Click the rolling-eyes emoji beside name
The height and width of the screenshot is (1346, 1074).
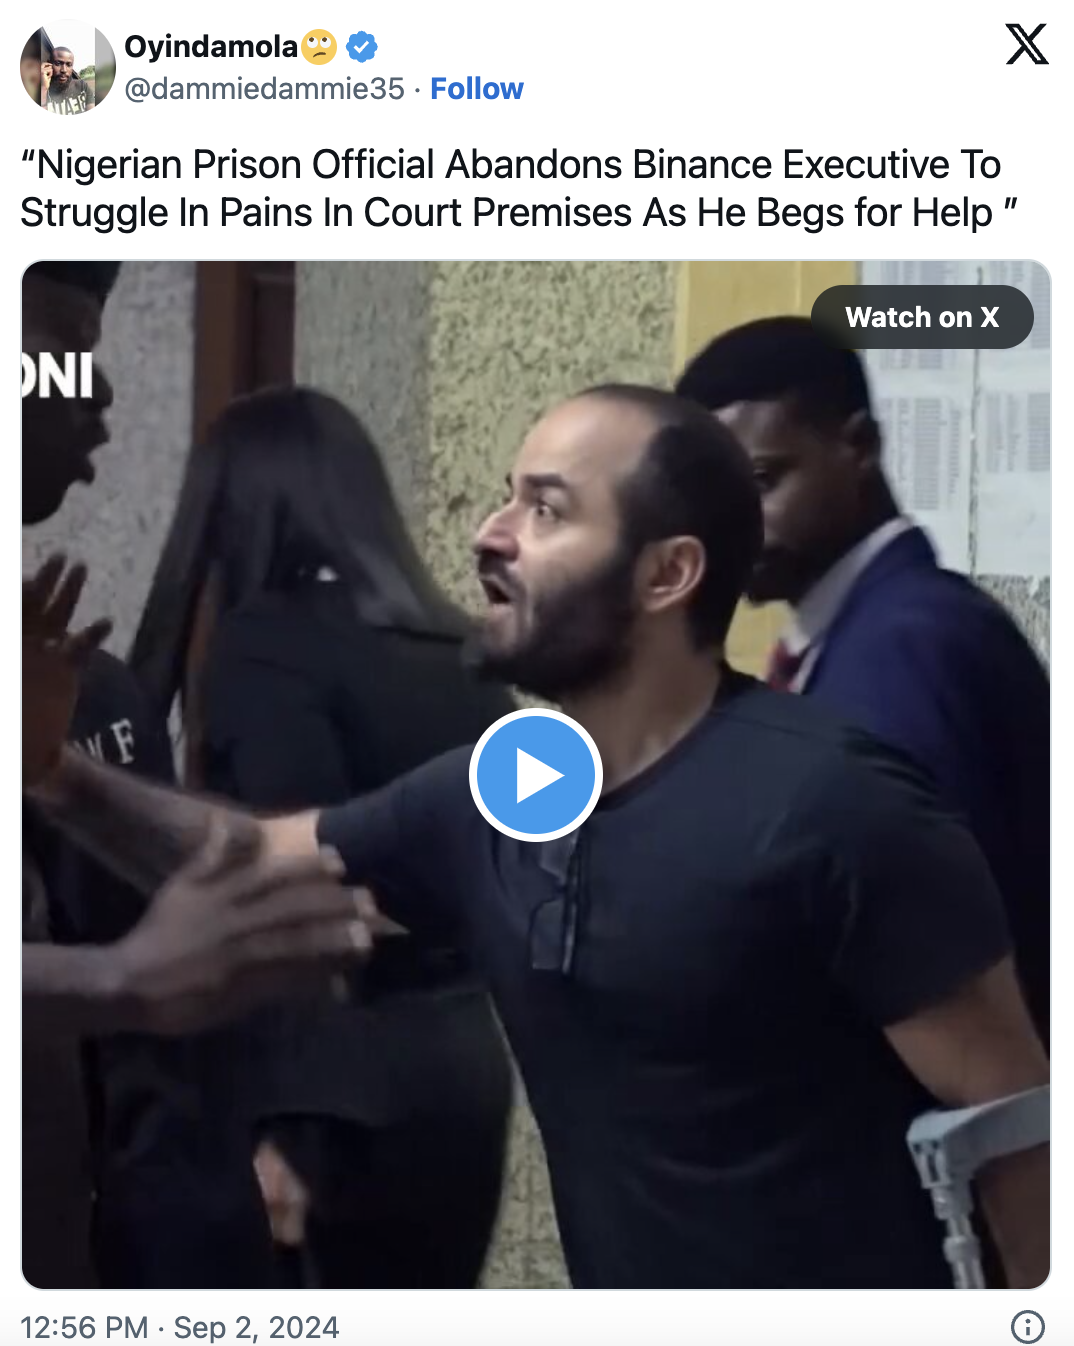[319, 46]
